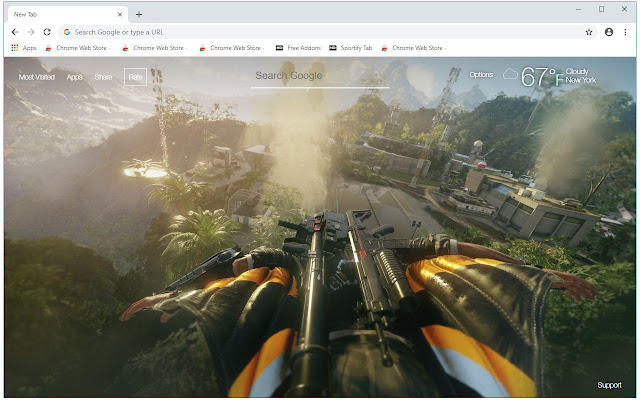Maximize the Chrome window
The image size is (640, 400).
point(601,9)
